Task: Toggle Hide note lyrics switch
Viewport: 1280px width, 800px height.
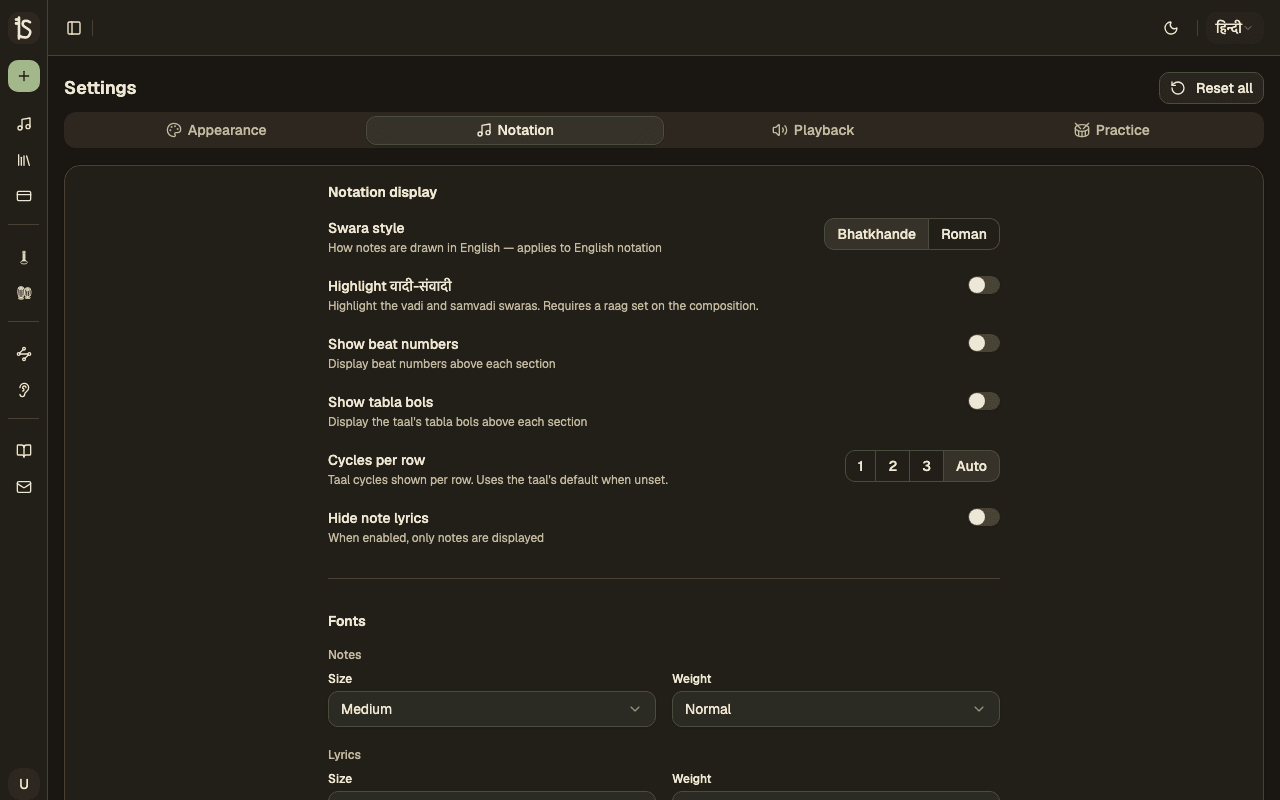Action: click(x=983, y=517)
